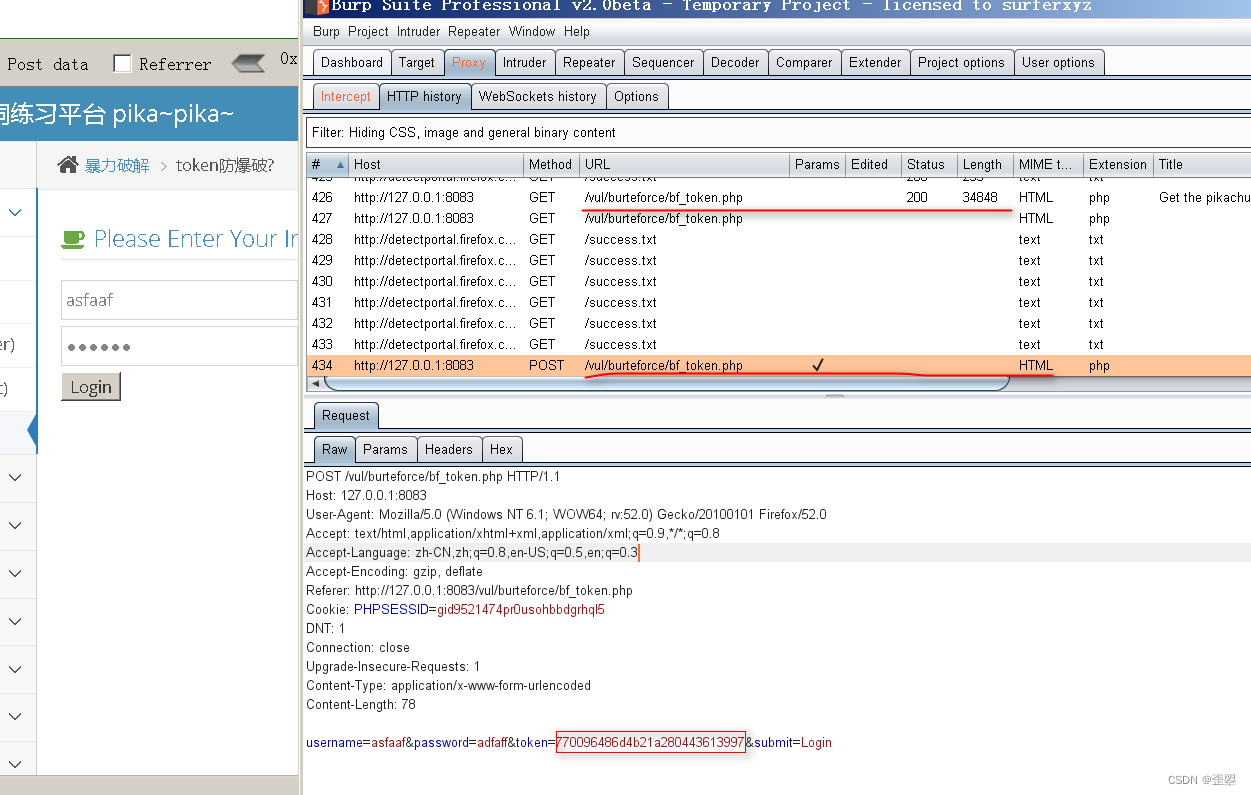Expand the bottom-most sidebar chevron in pikachu page
1251x795 pixels.
[x=15, y=764]
